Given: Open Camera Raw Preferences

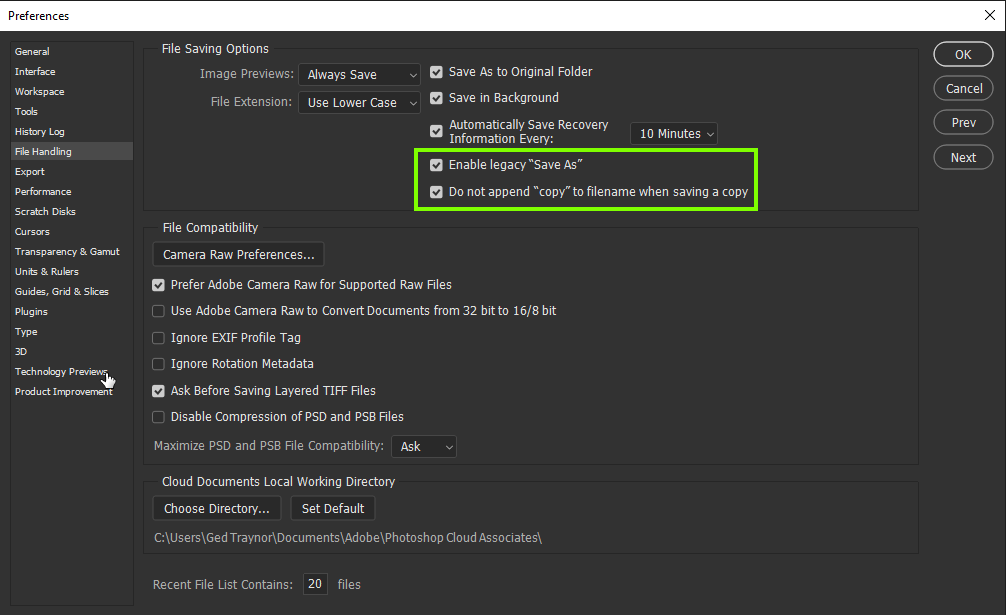Looking at the screenshot, I should [237, 254].
